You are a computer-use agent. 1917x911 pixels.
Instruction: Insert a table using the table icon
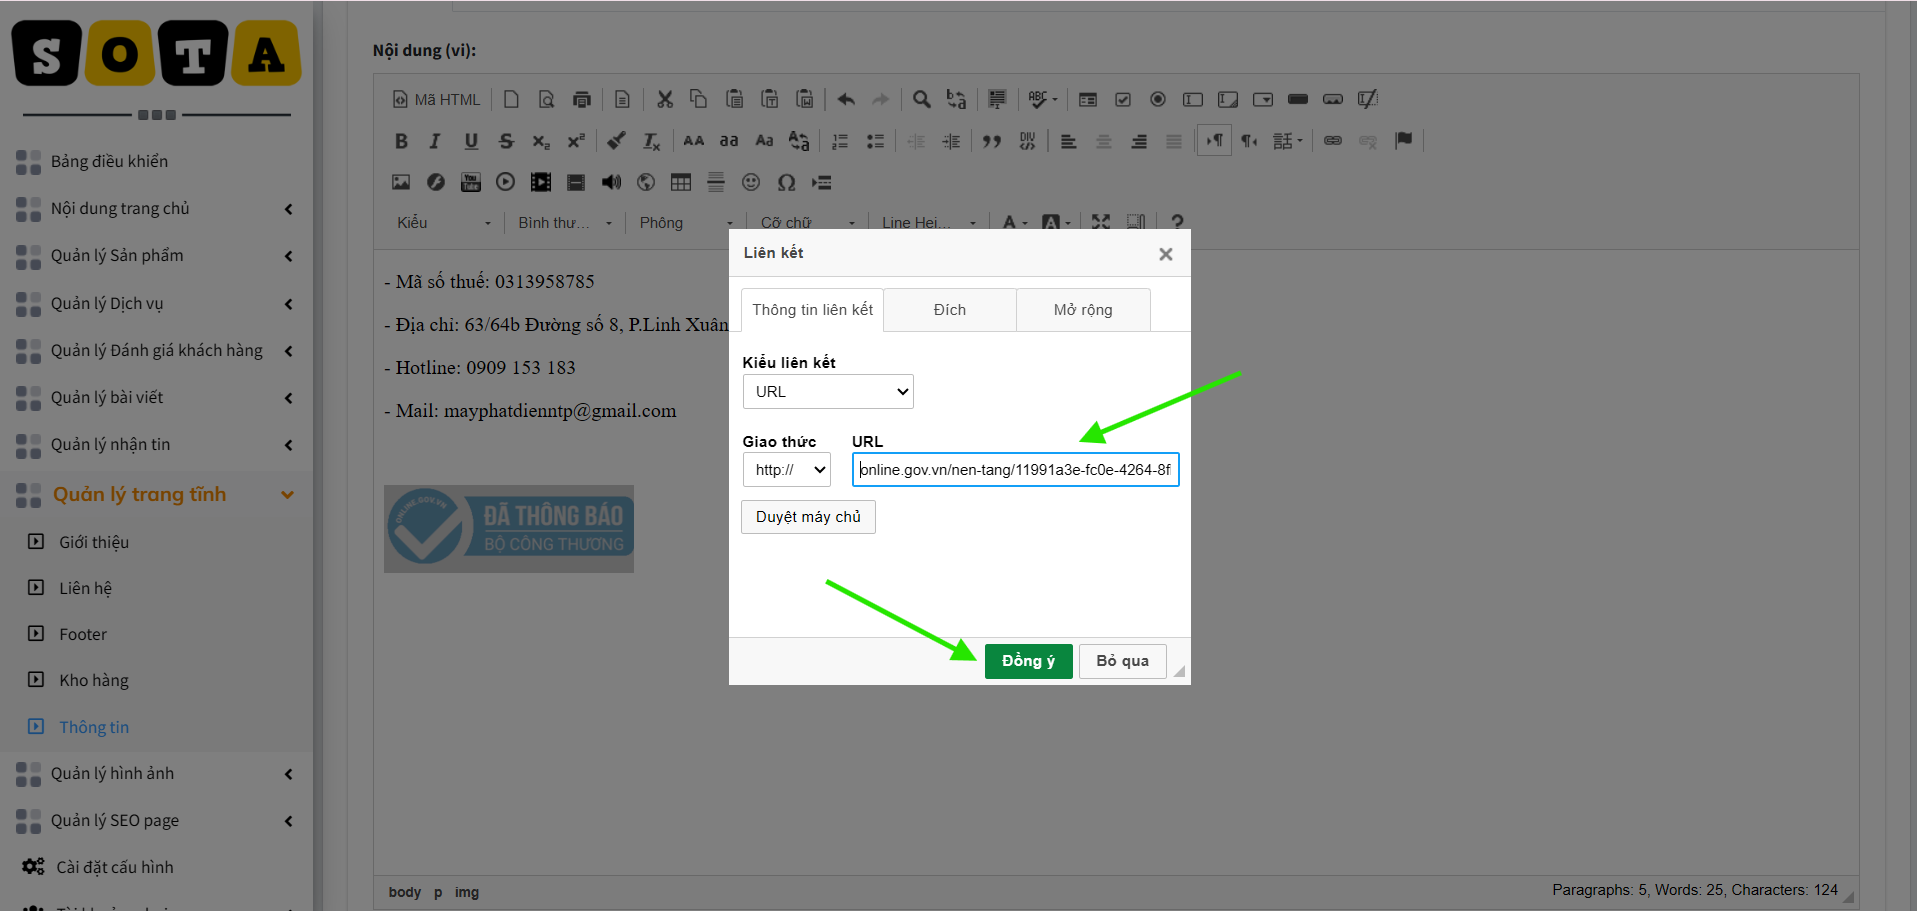click(x=681, y=182)
